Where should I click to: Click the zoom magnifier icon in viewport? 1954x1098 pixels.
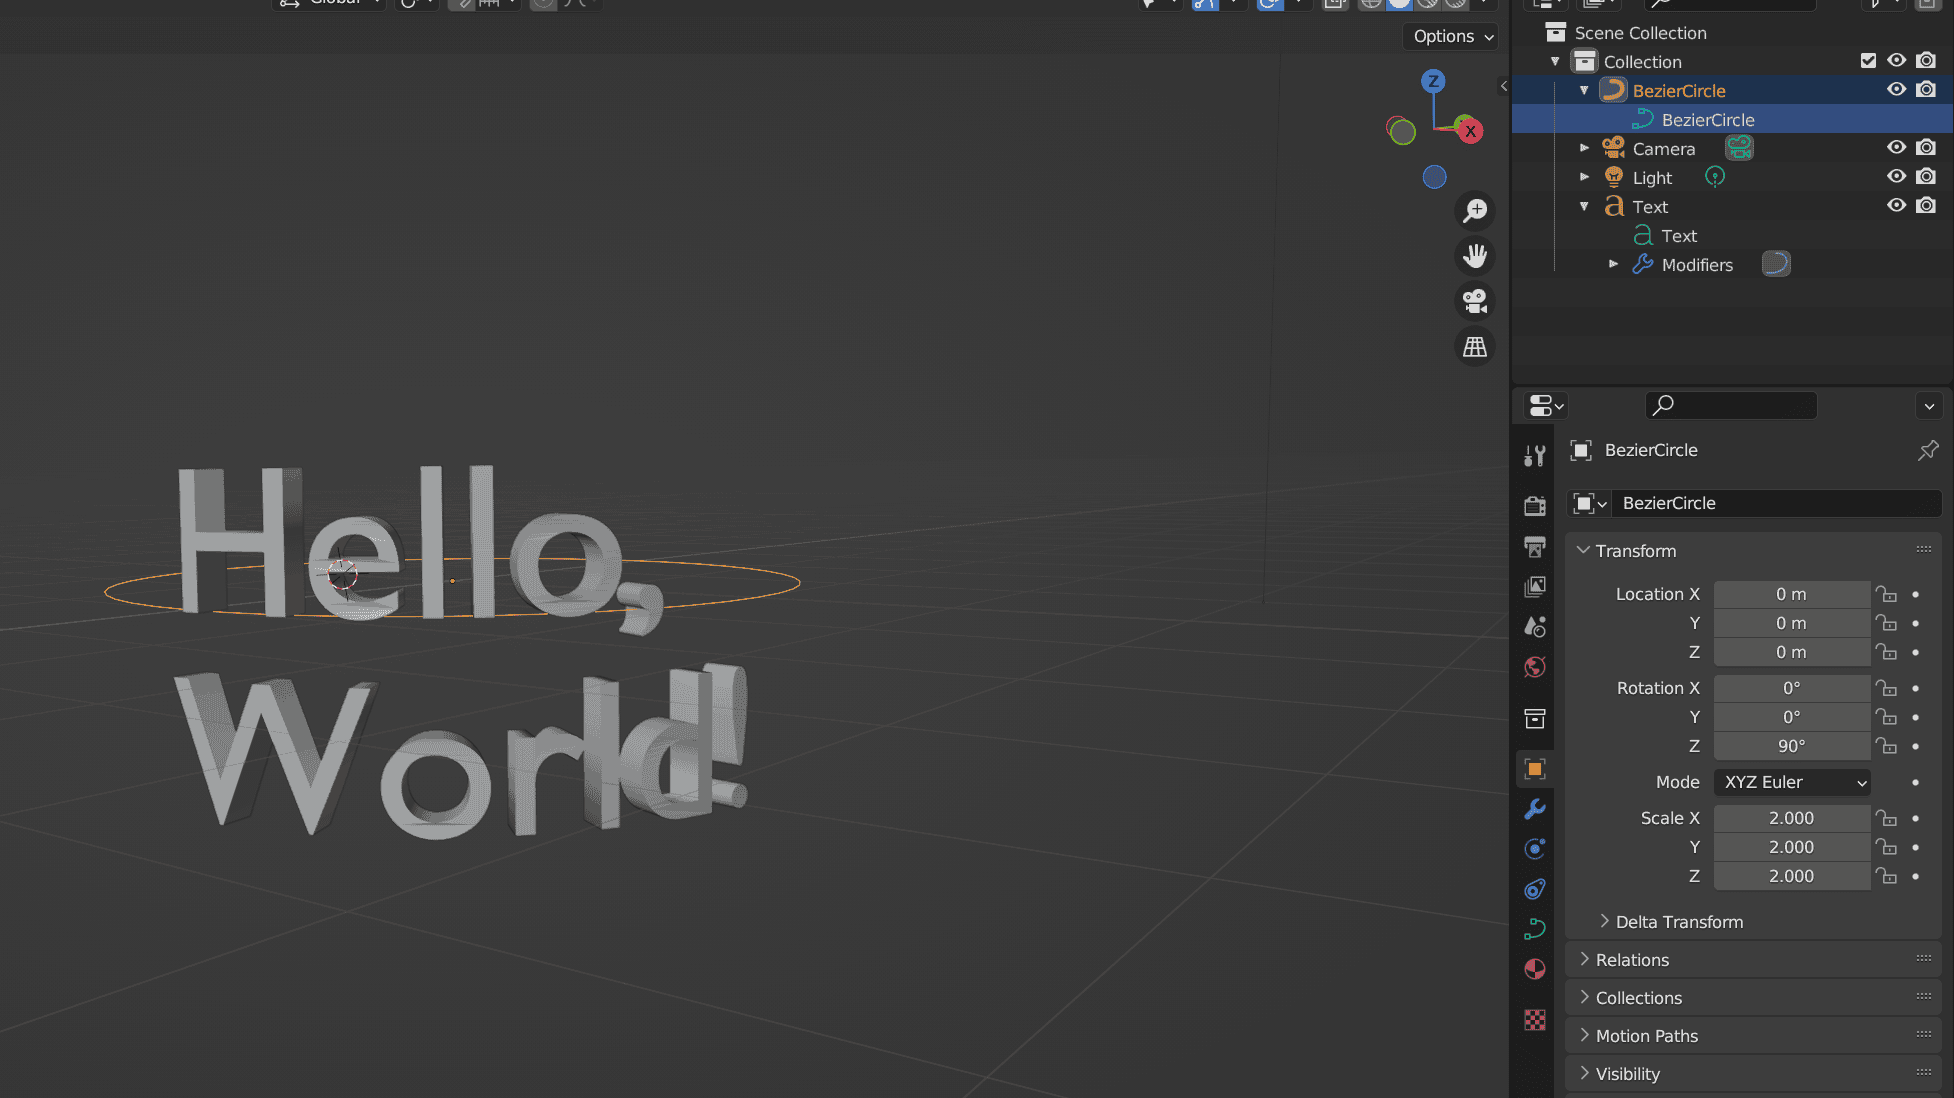pyautogui.click(x=1475, y=210)
